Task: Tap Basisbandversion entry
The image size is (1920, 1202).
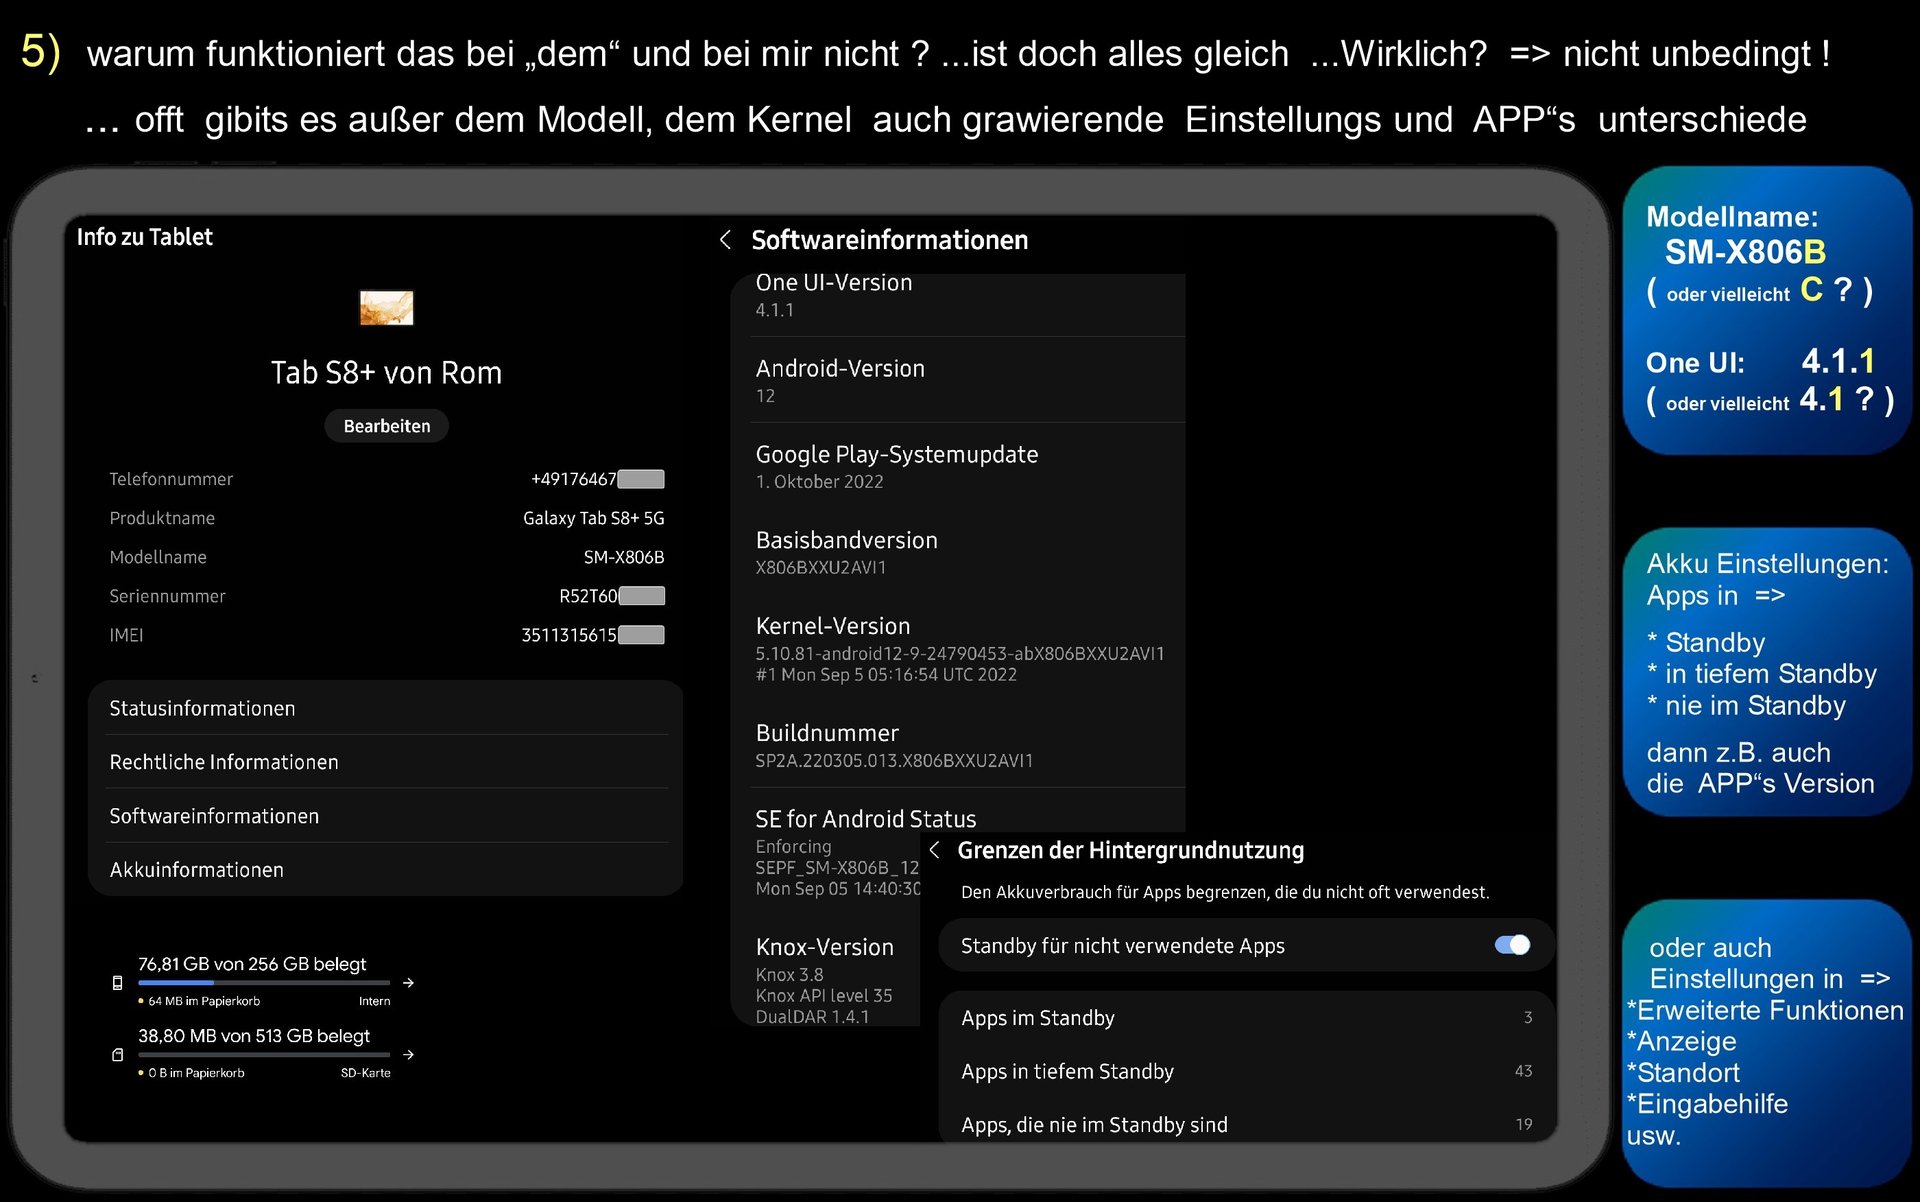Action: [x=958, y=553]
